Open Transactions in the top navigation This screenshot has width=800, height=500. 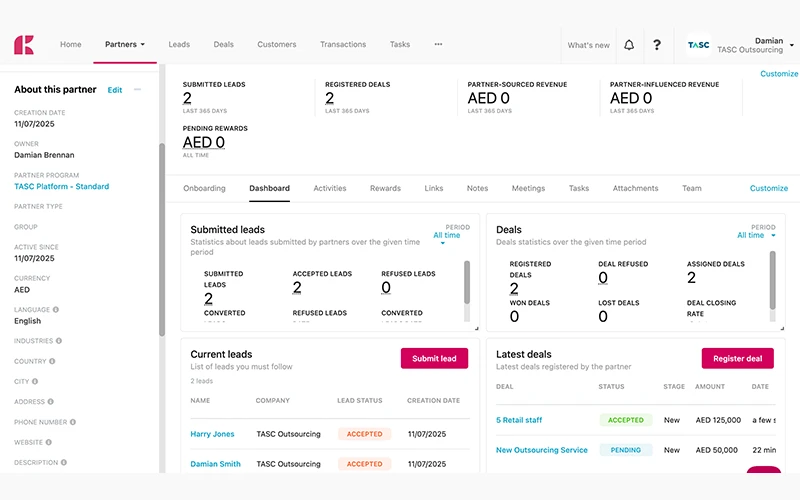[343, 45]
